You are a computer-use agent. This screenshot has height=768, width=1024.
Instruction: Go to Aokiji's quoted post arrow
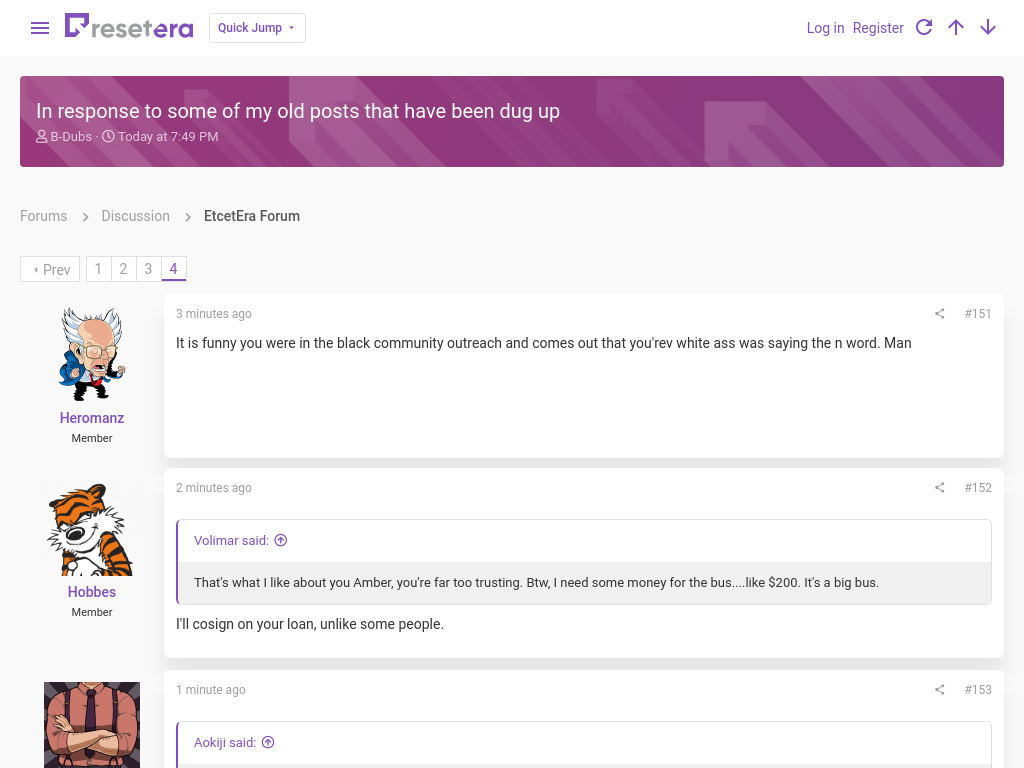pos(268,743)
